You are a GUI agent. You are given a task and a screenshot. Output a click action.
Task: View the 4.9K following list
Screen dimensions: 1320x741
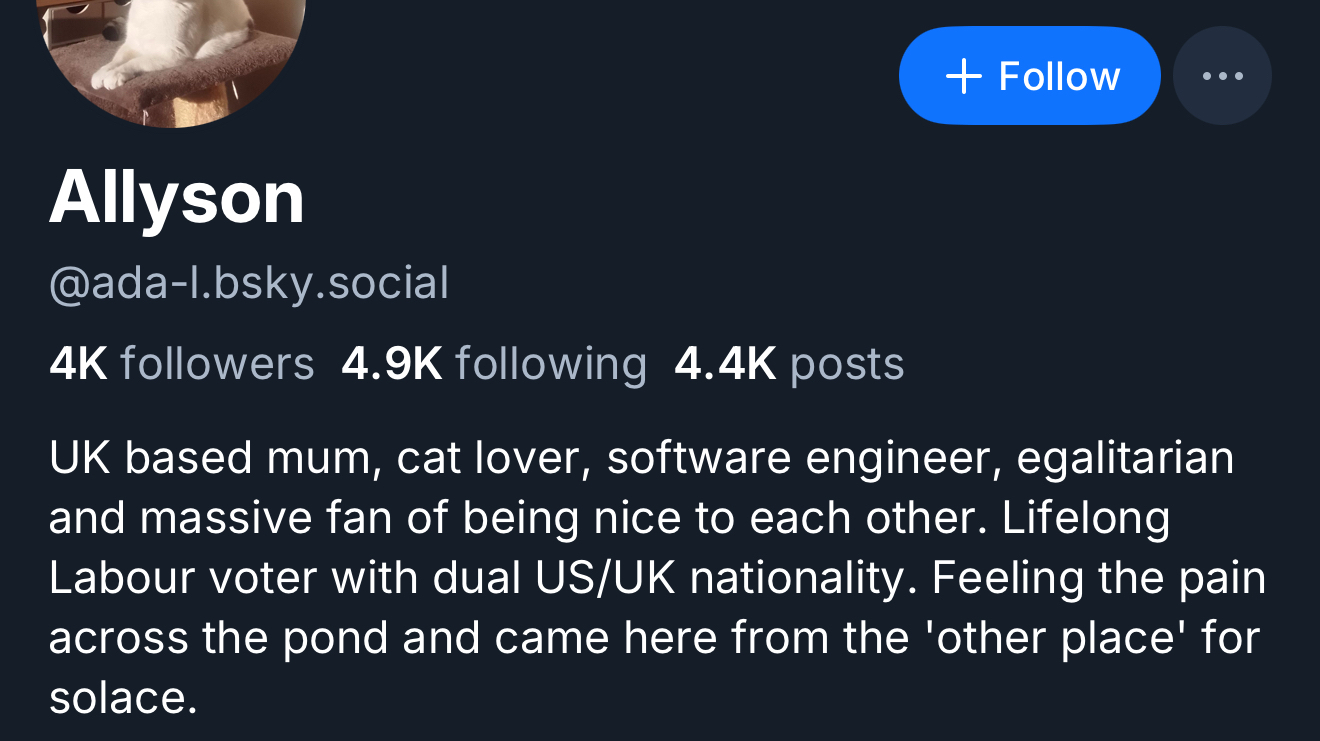(494, 364)
